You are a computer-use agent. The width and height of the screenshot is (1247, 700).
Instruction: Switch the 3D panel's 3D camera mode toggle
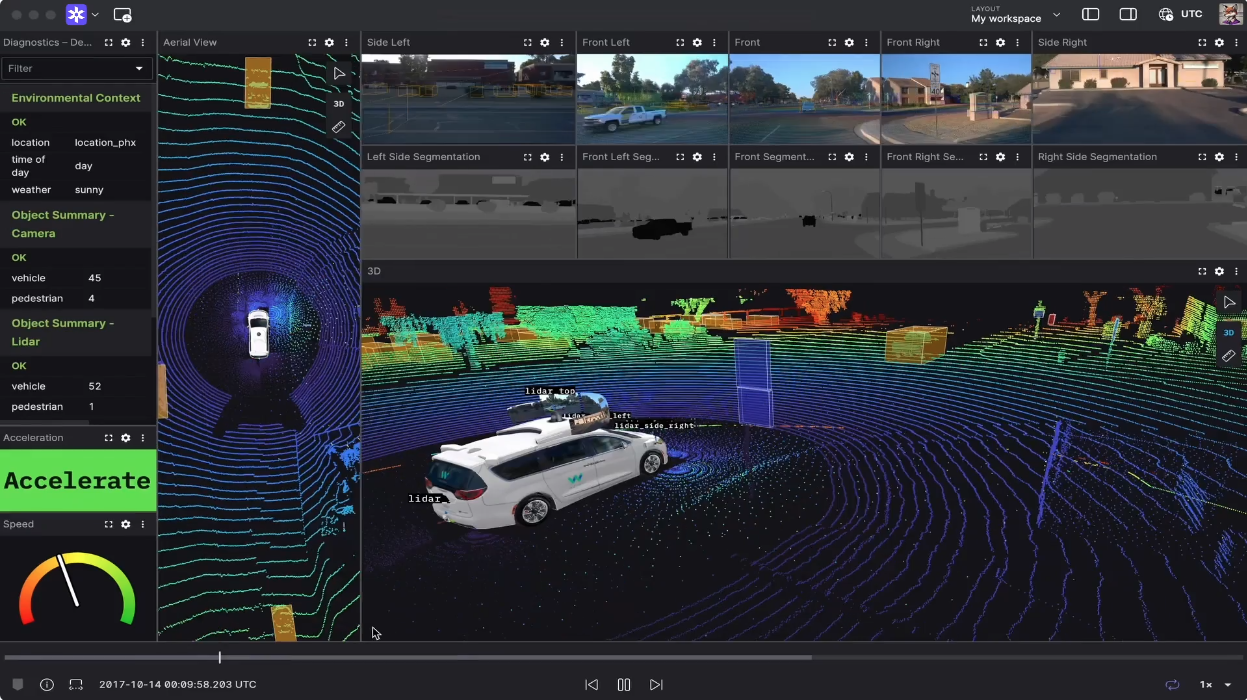point(1229,332)
